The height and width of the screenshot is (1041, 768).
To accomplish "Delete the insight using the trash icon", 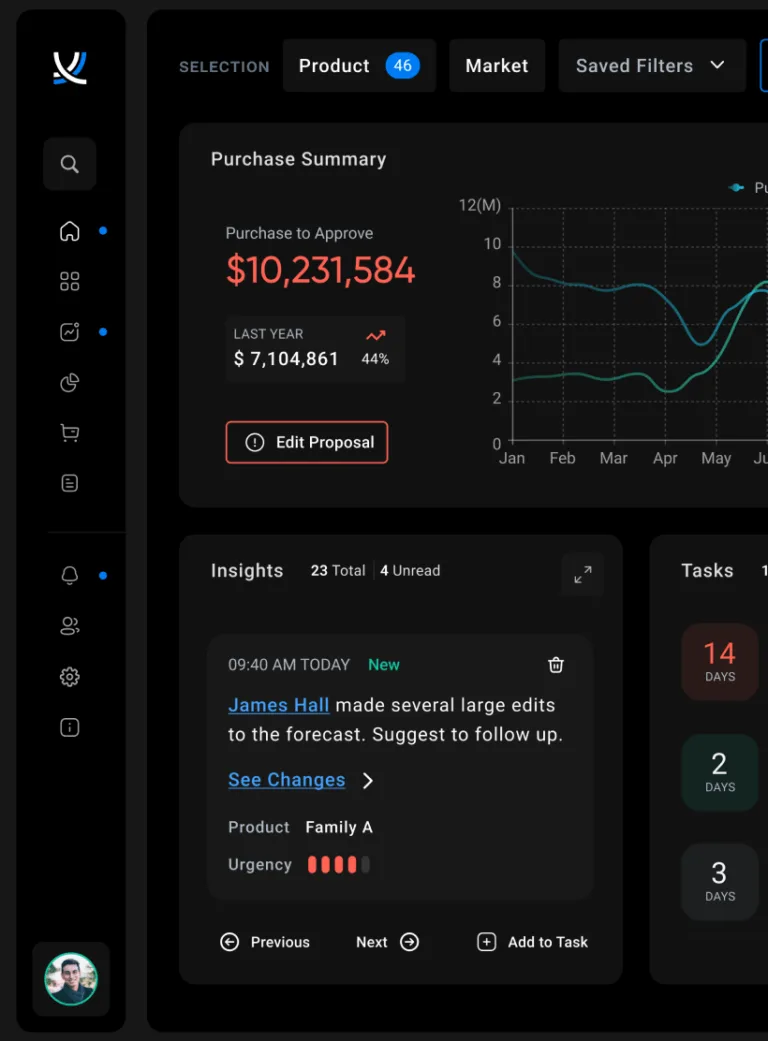I will coord(556,664).
